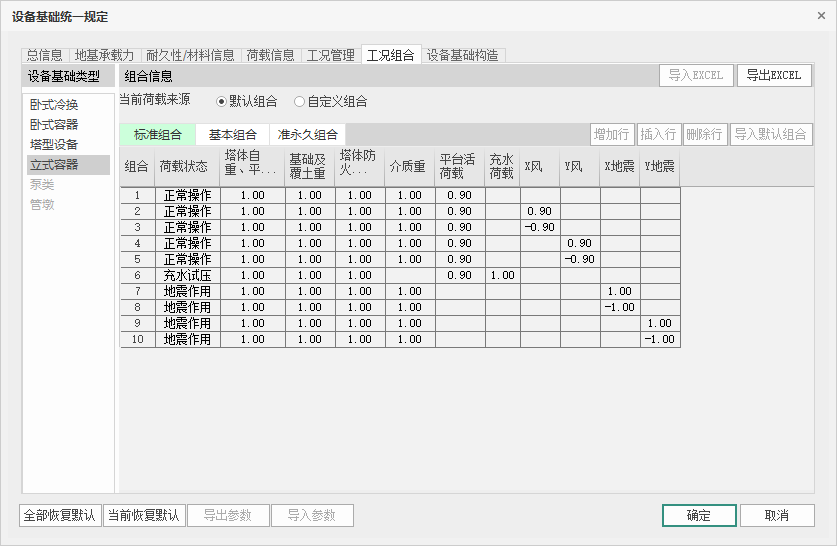This screenshot has width=837, height=546.
Task: Click the 荷载状态 column header
Action: tap(187, 167)
